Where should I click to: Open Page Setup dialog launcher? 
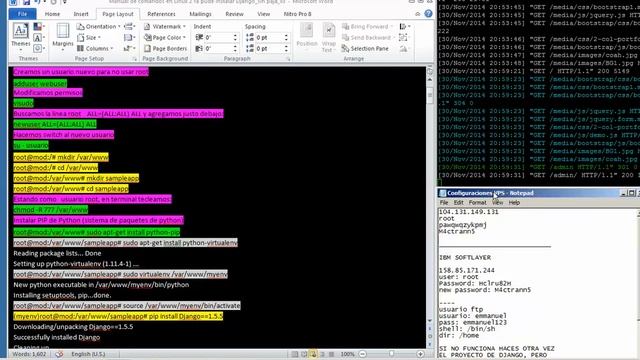[134, 59]
